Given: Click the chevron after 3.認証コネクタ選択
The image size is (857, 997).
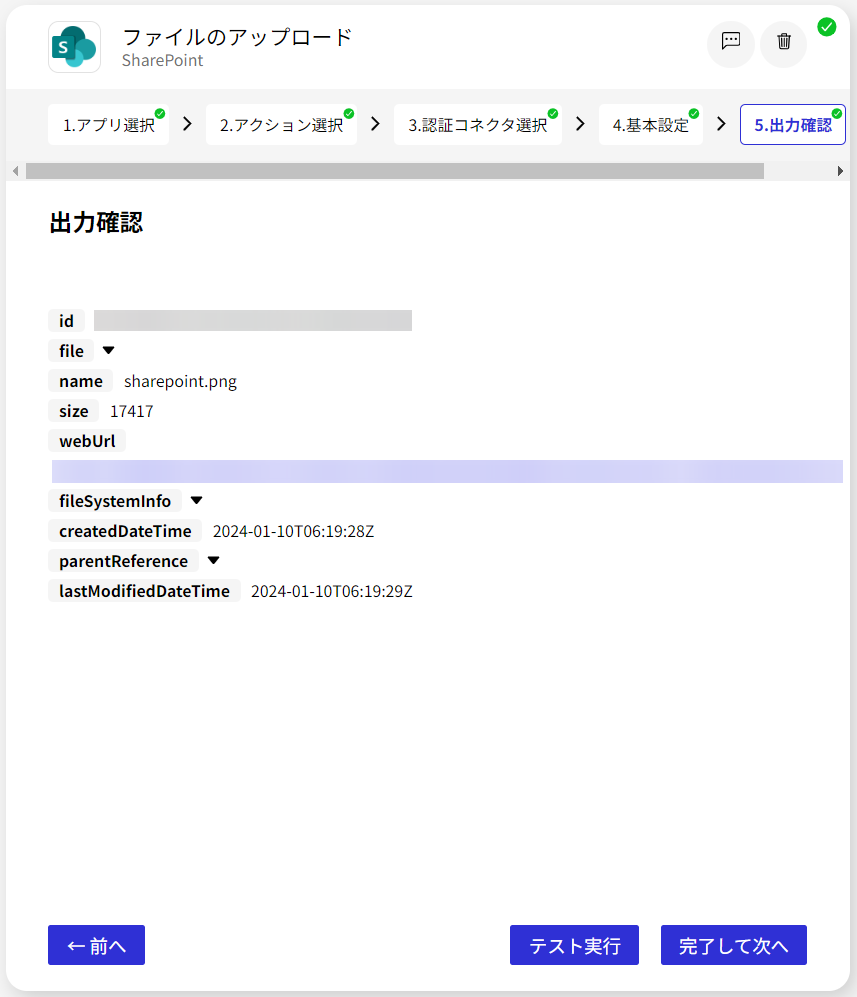Looking at the screenshot, I should tap(580, 123).
